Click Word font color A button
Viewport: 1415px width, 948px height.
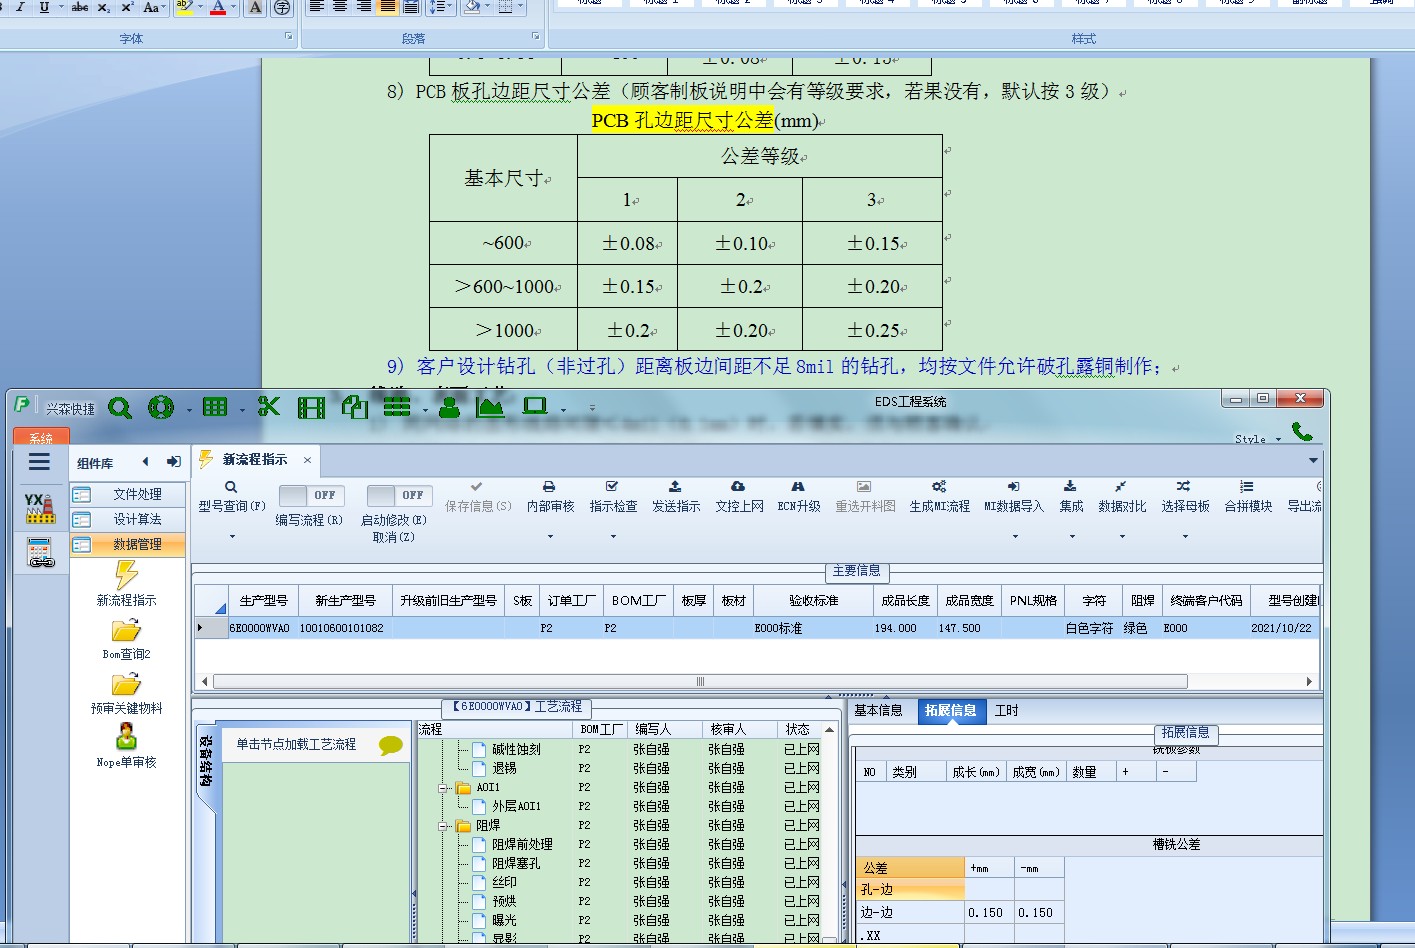coord(218,8)
